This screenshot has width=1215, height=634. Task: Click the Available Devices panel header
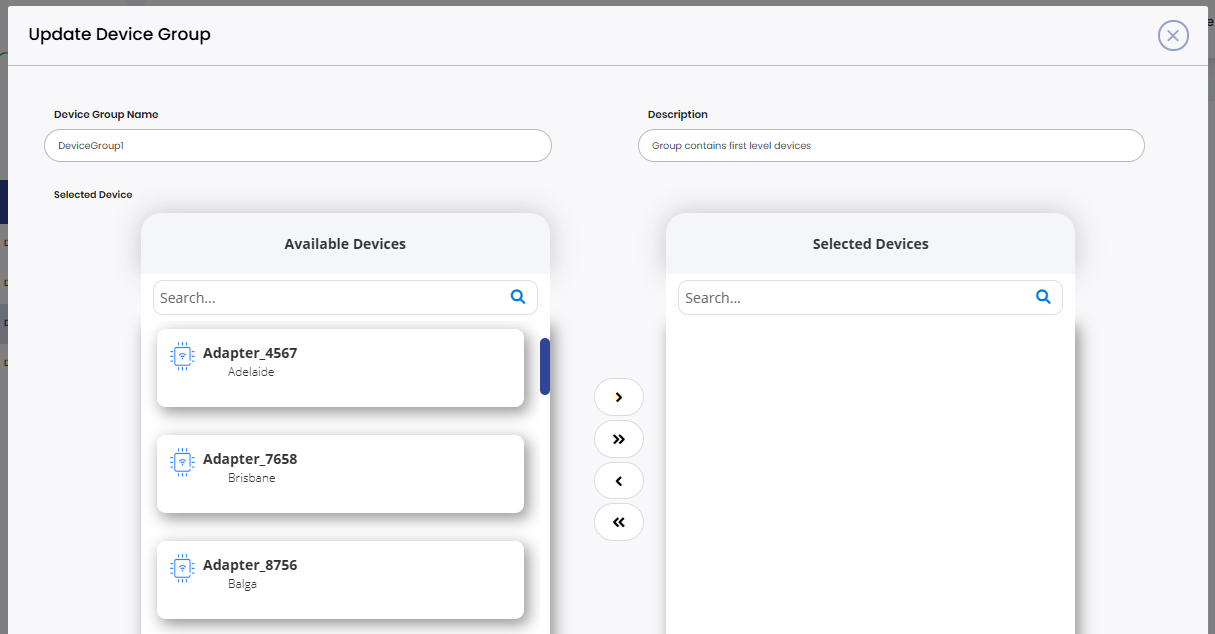coord(345,243)
